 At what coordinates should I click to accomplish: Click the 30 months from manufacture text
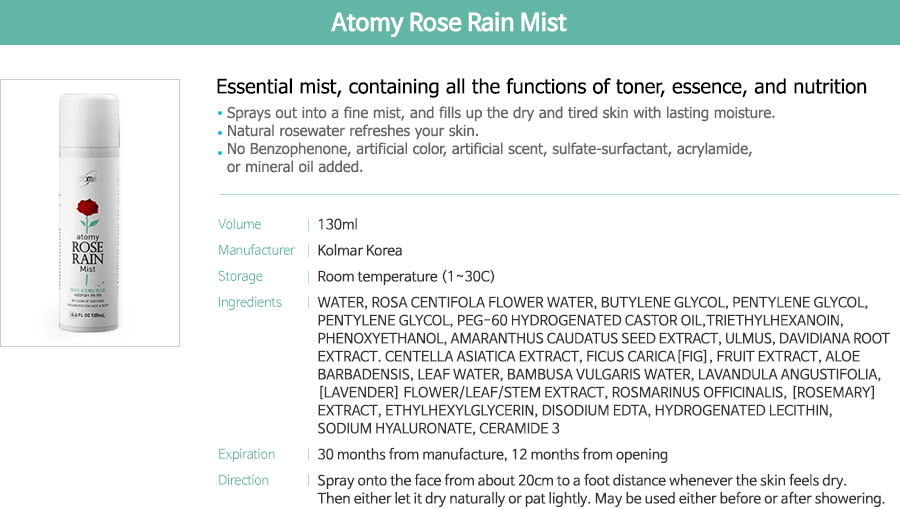[x=410, y=454]
